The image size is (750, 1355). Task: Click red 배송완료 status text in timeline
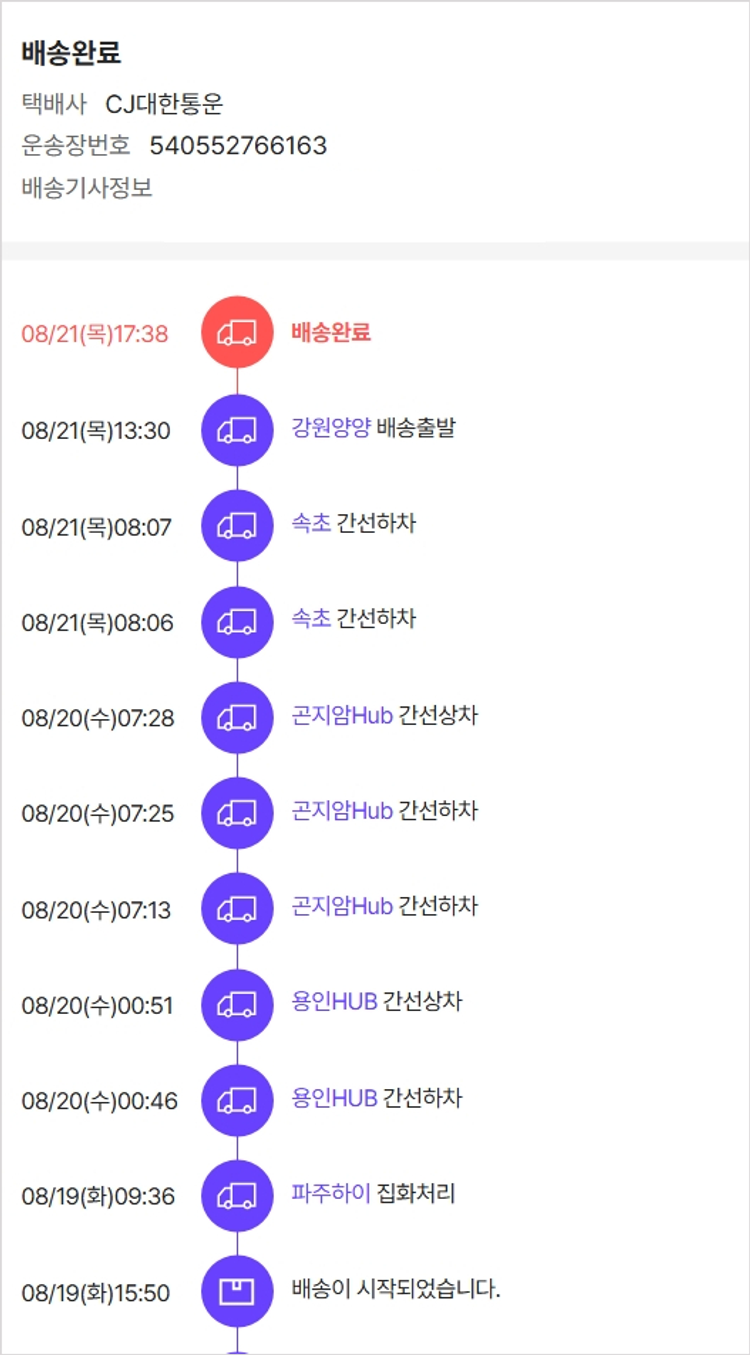[331, 333]
